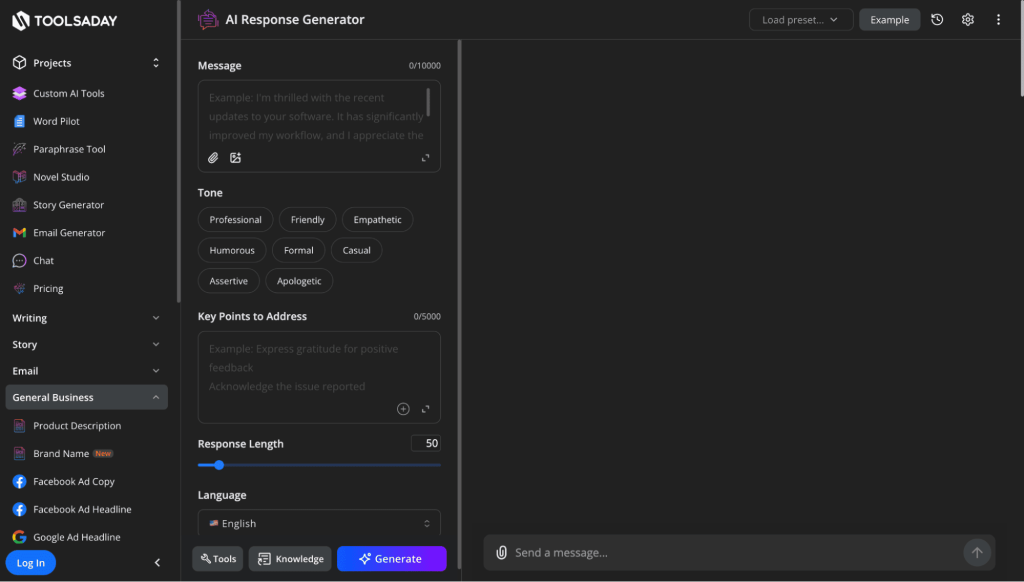
Task: Click the Example button
Action: (x=889, y=20)
